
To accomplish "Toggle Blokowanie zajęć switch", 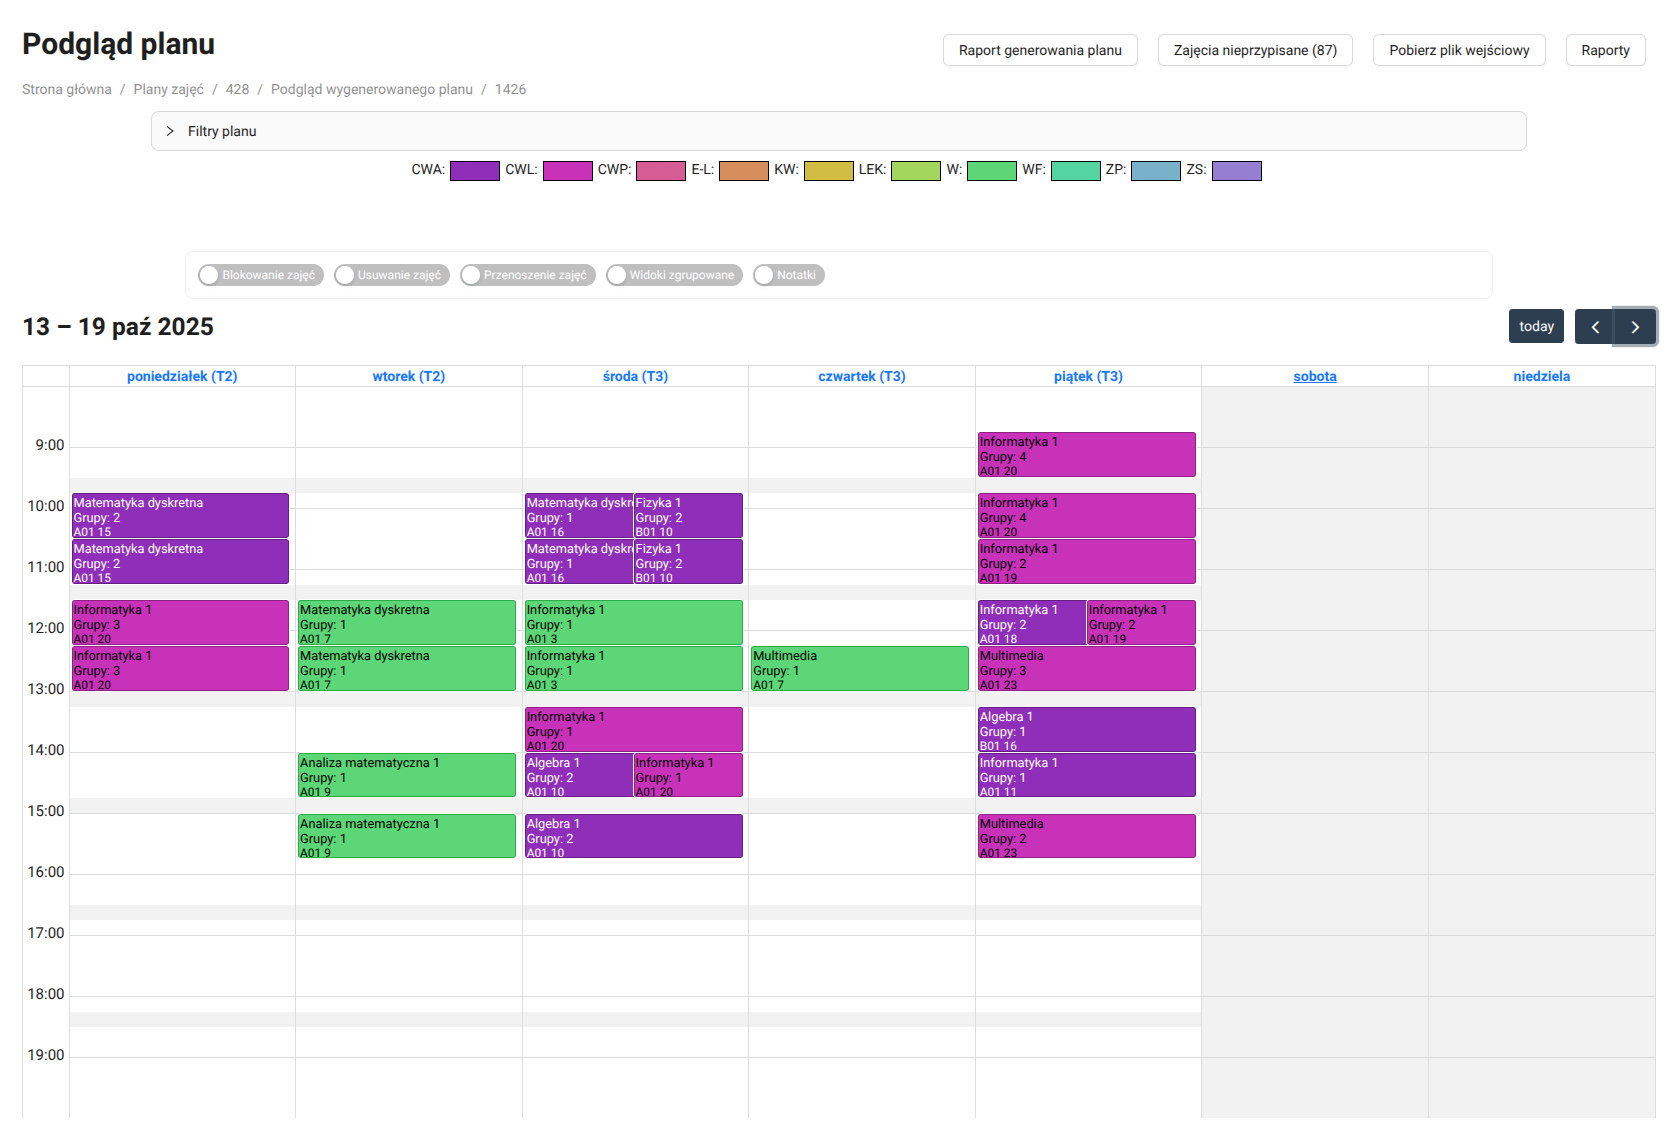I will pos(260,275).
